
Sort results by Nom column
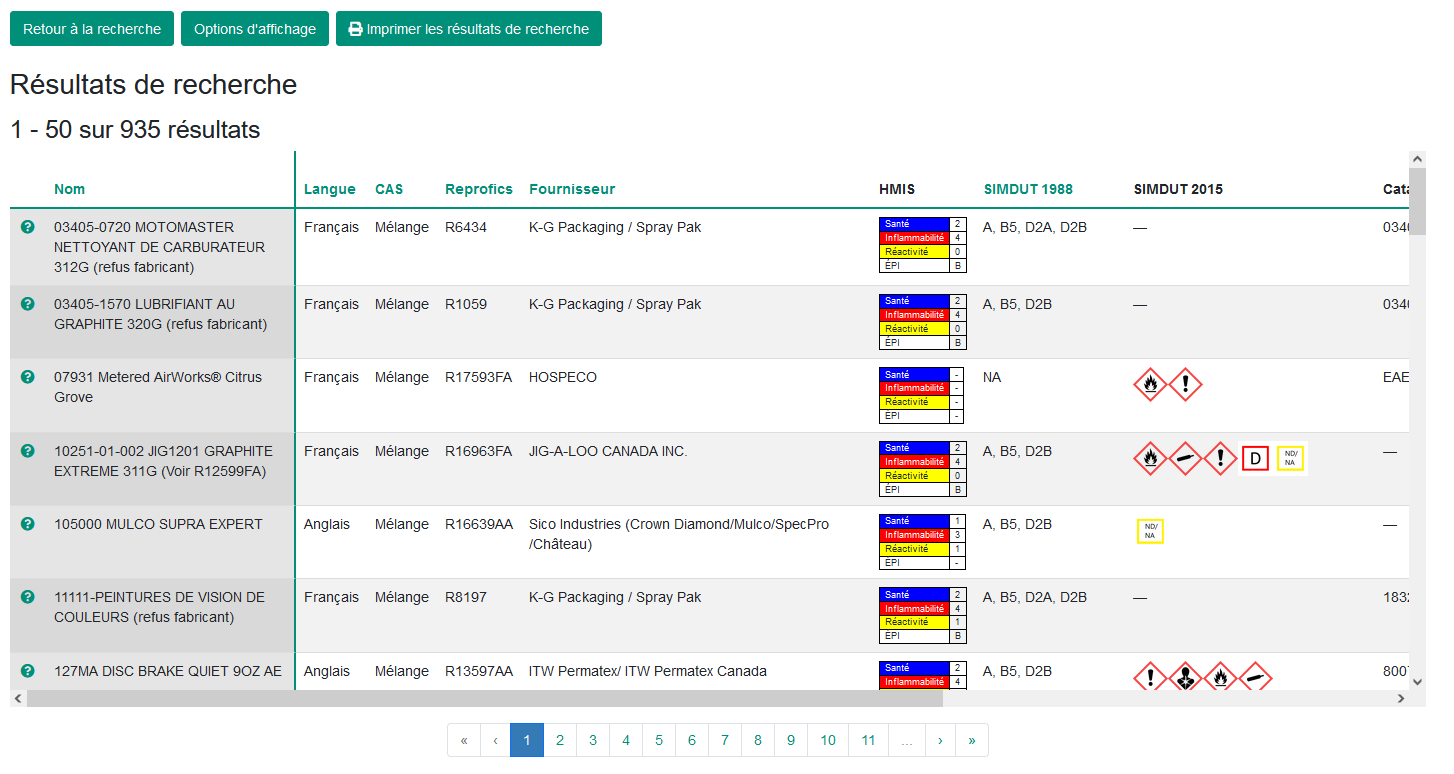tap(70, 189)
